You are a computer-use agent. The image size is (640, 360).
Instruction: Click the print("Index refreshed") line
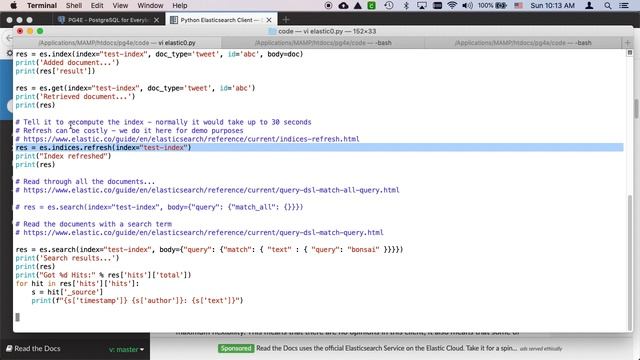point(63,156)
